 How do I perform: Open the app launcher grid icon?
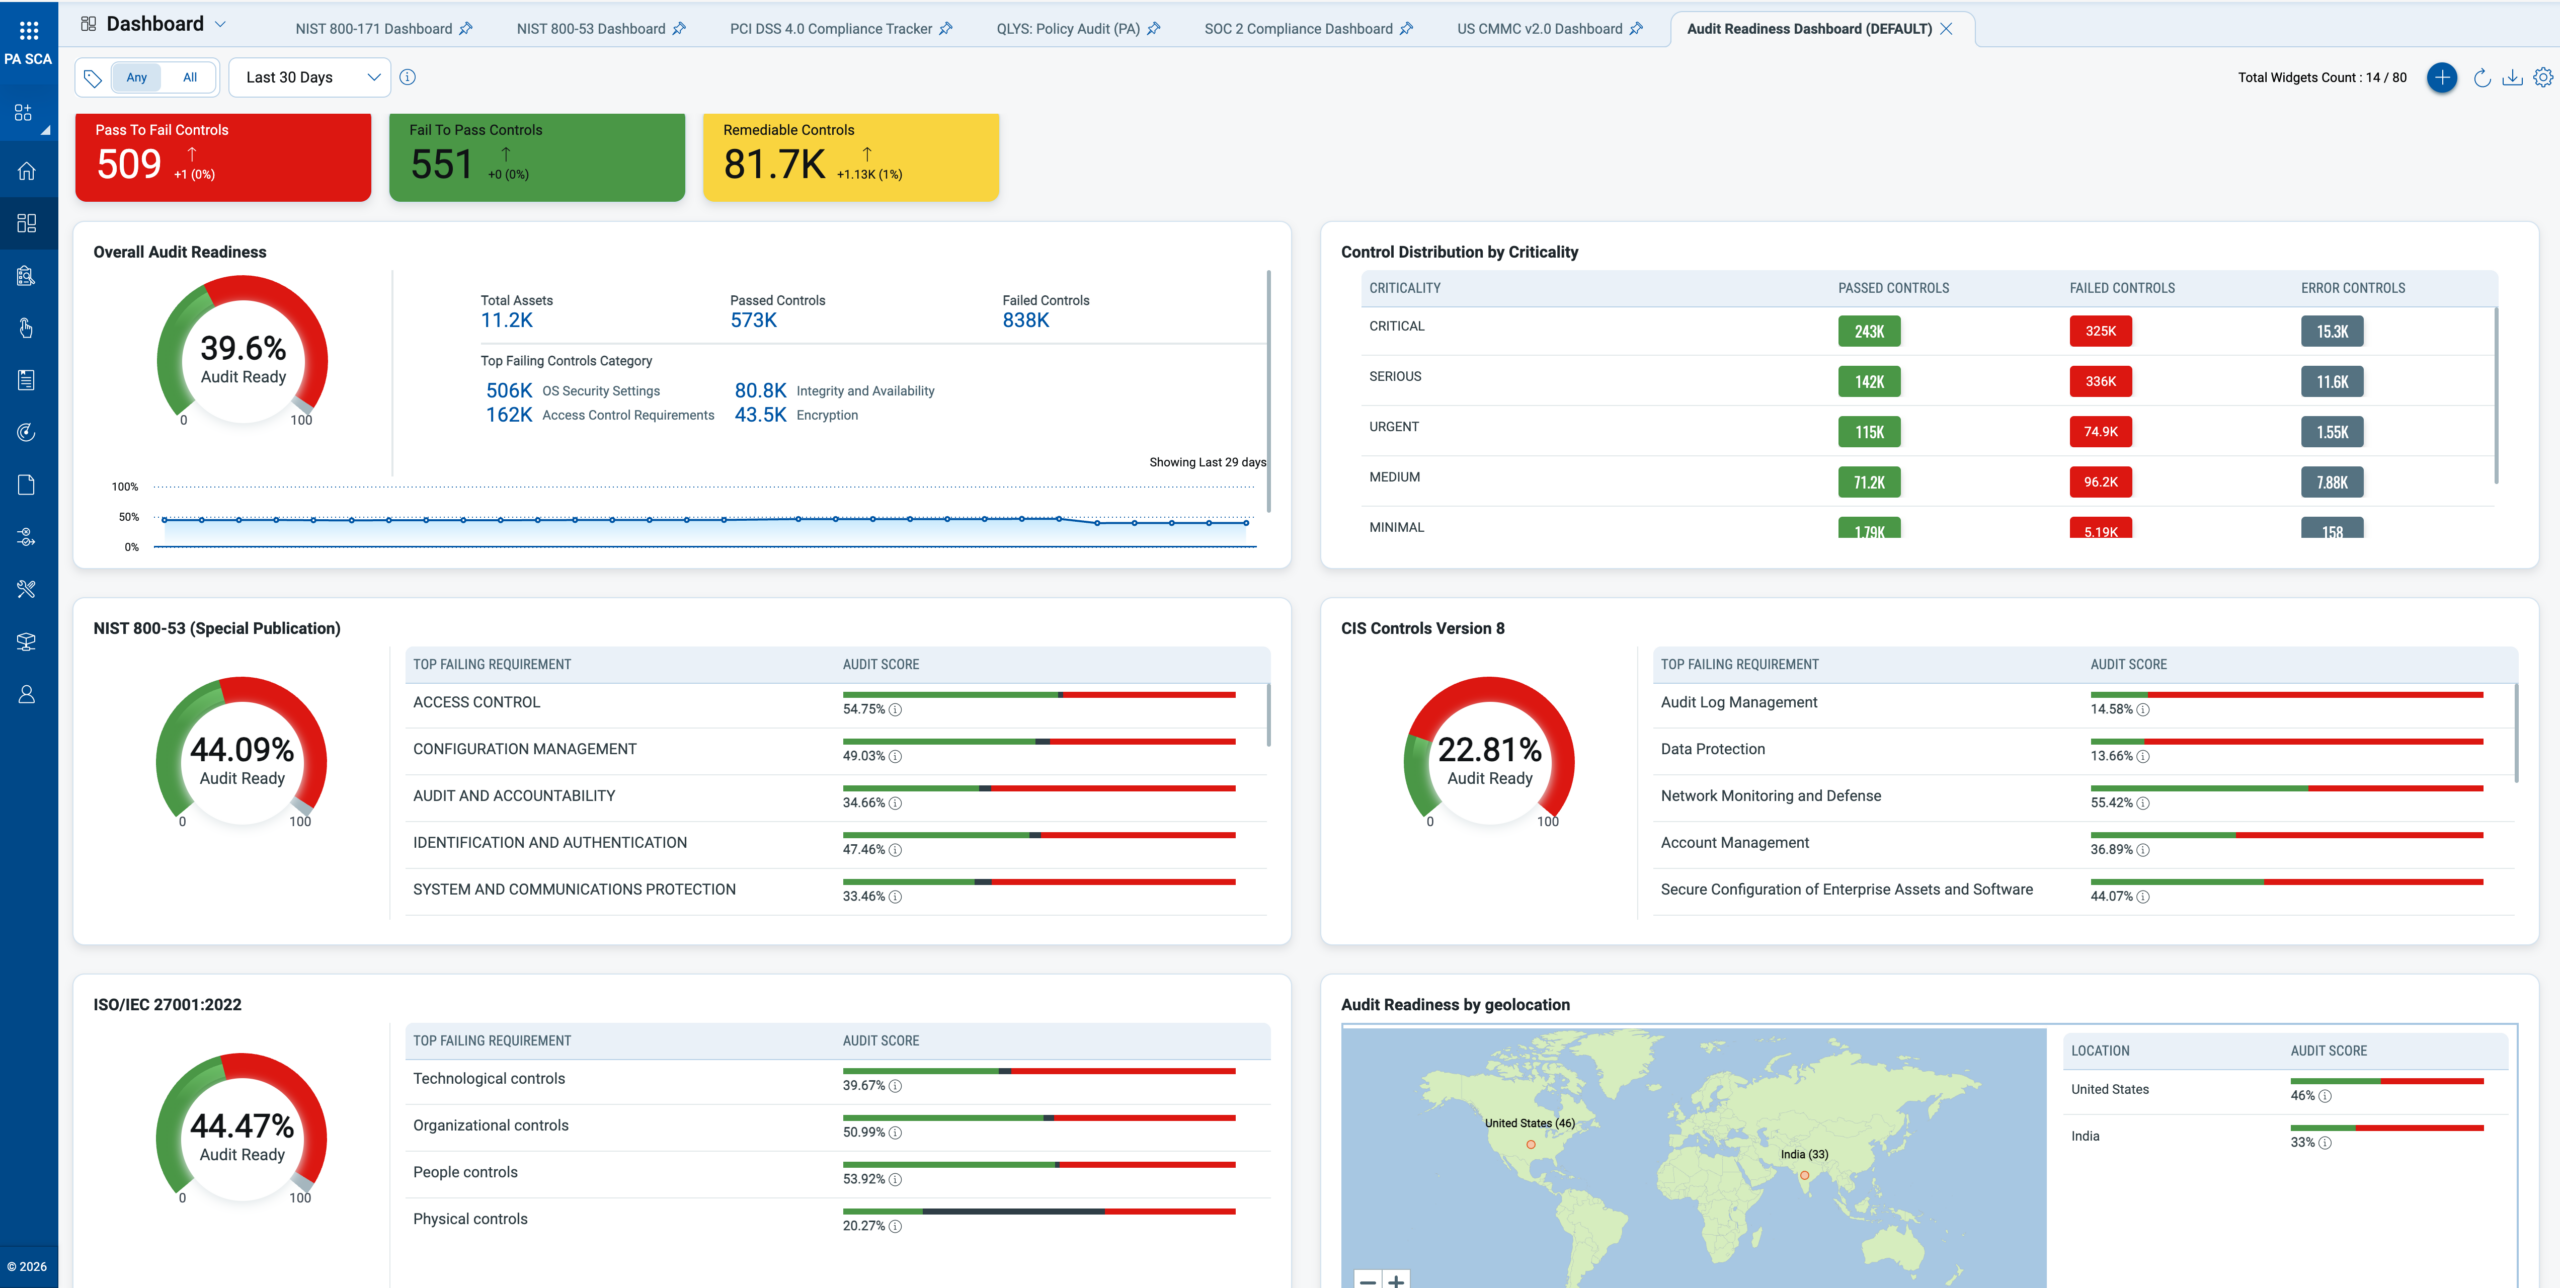28,29
